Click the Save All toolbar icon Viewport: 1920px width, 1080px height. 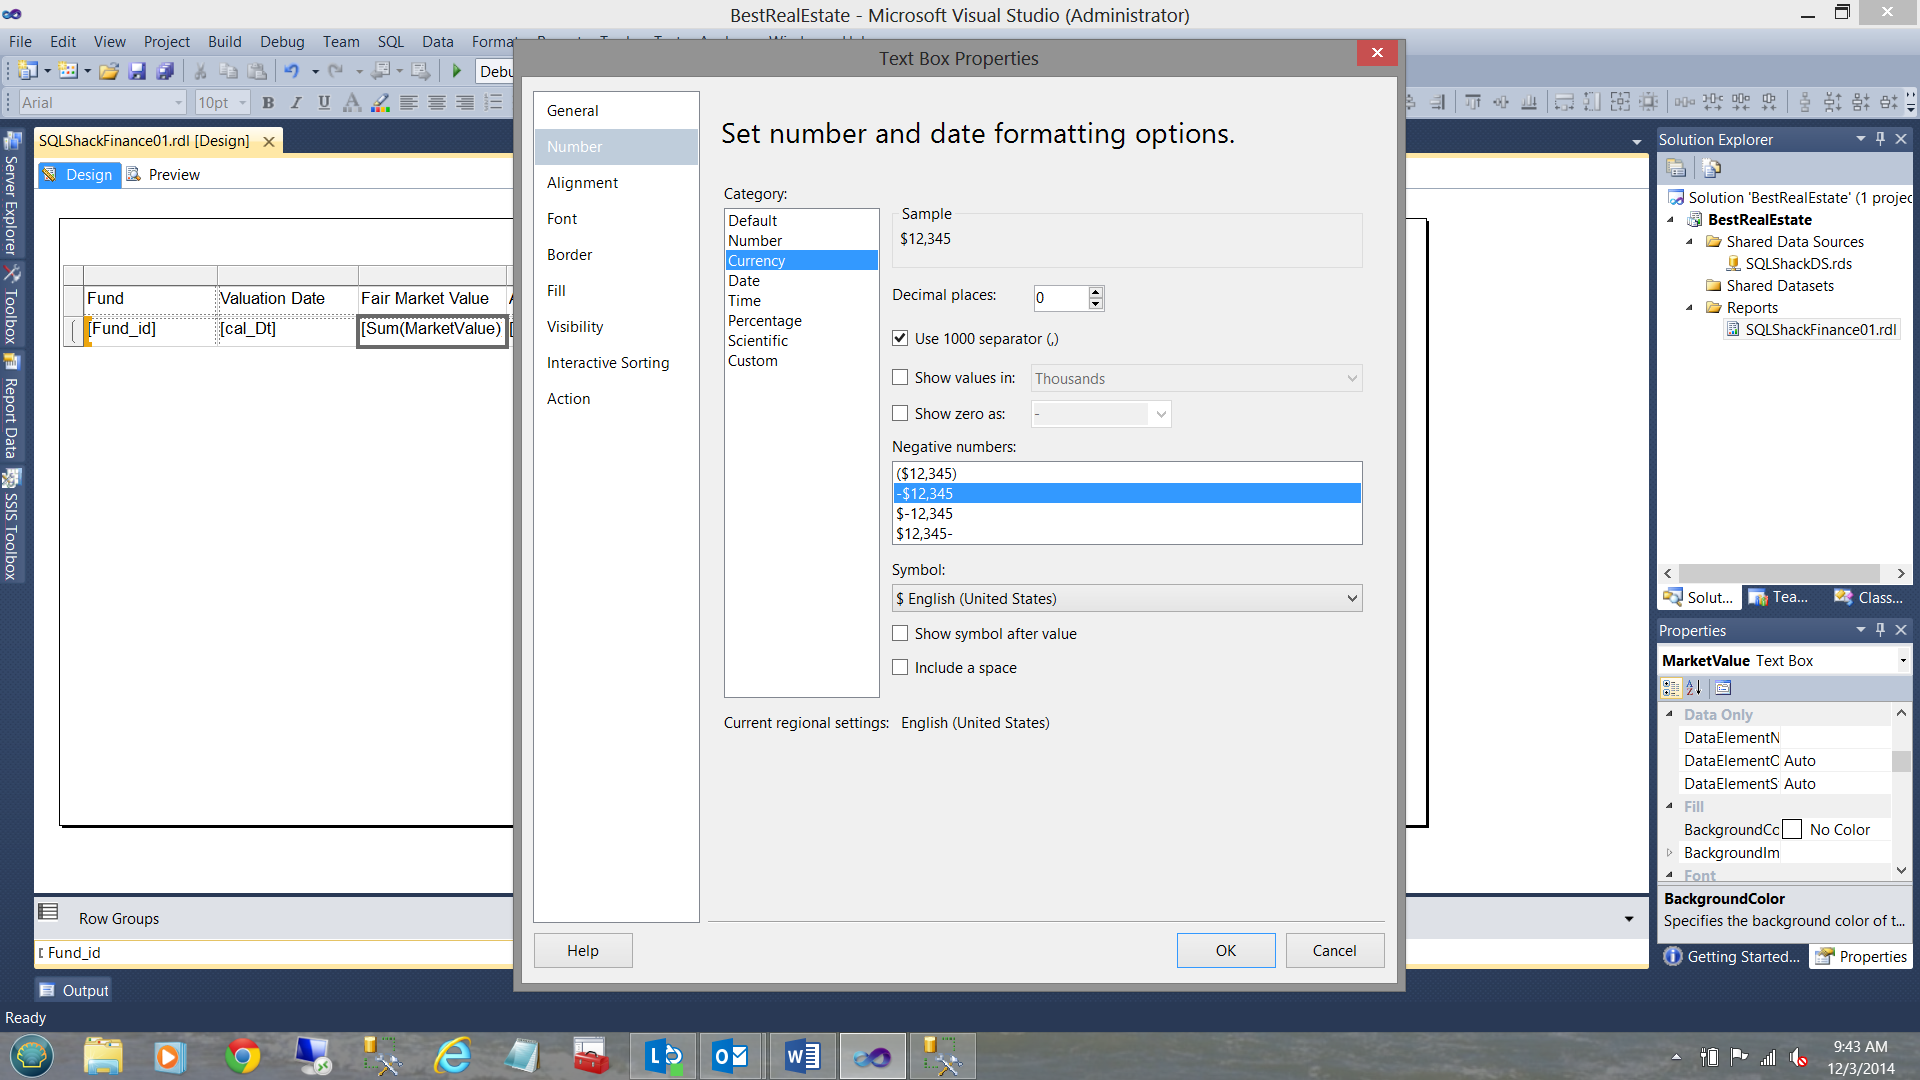[166, 71]
